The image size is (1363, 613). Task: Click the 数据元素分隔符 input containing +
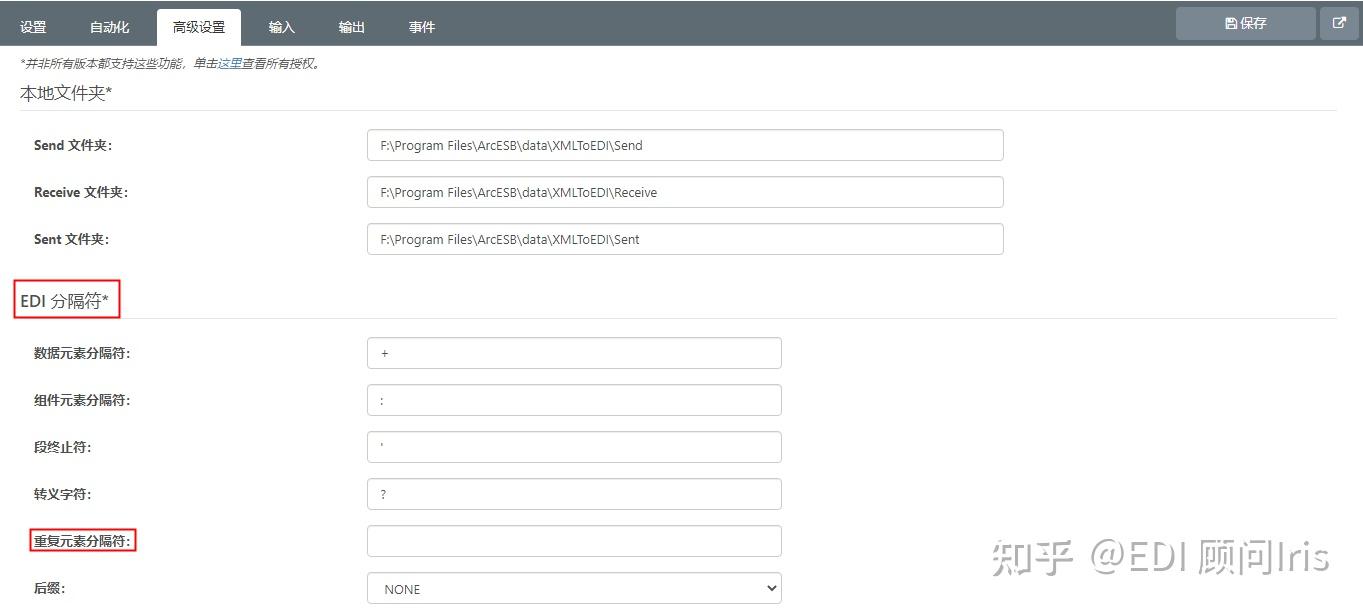573,353
